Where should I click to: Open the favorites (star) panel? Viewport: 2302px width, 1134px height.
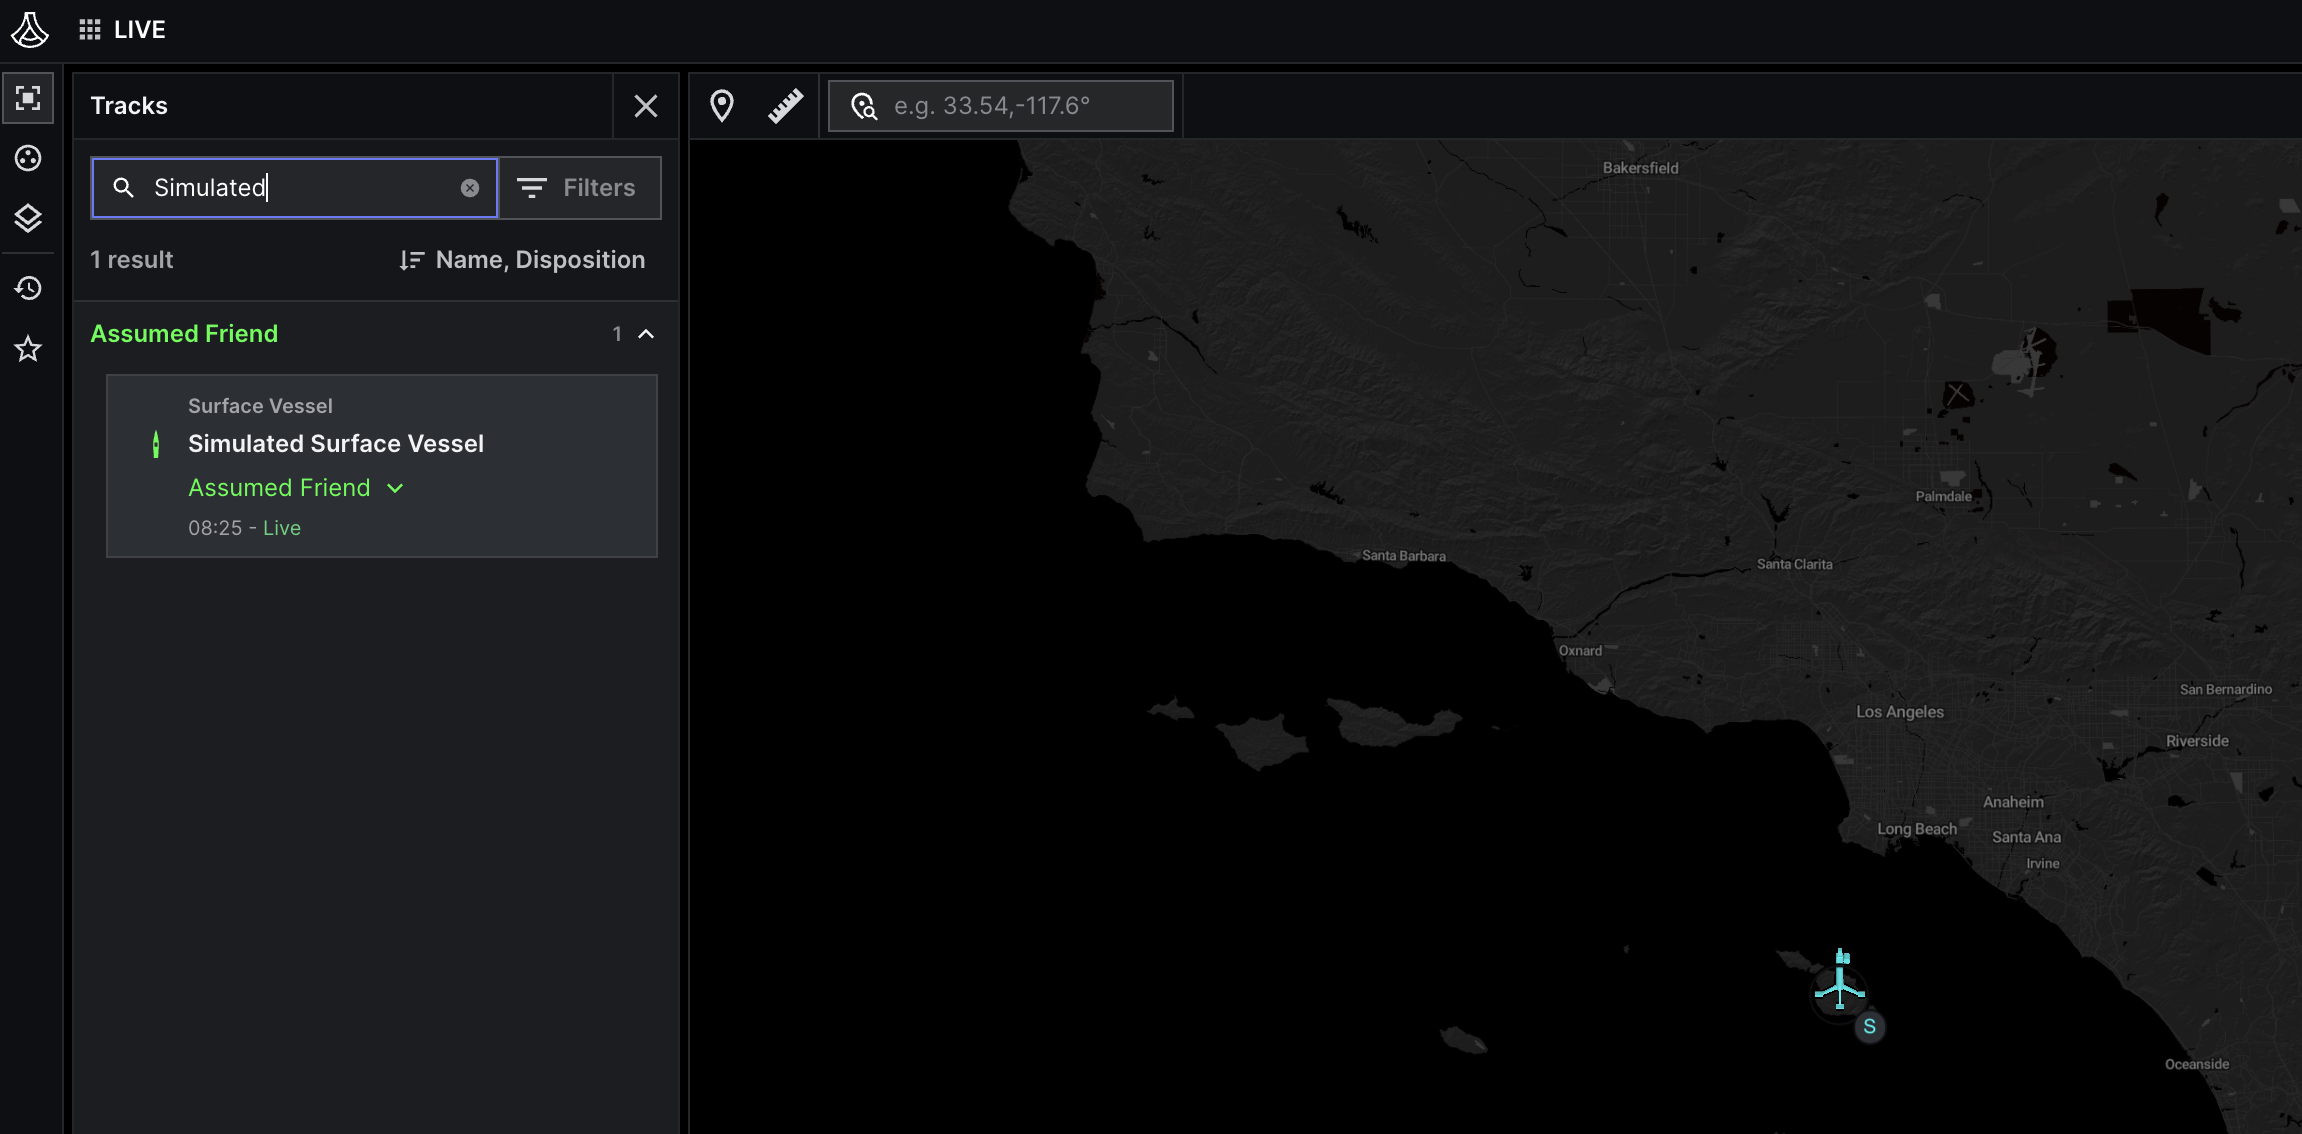coord(28,349)
